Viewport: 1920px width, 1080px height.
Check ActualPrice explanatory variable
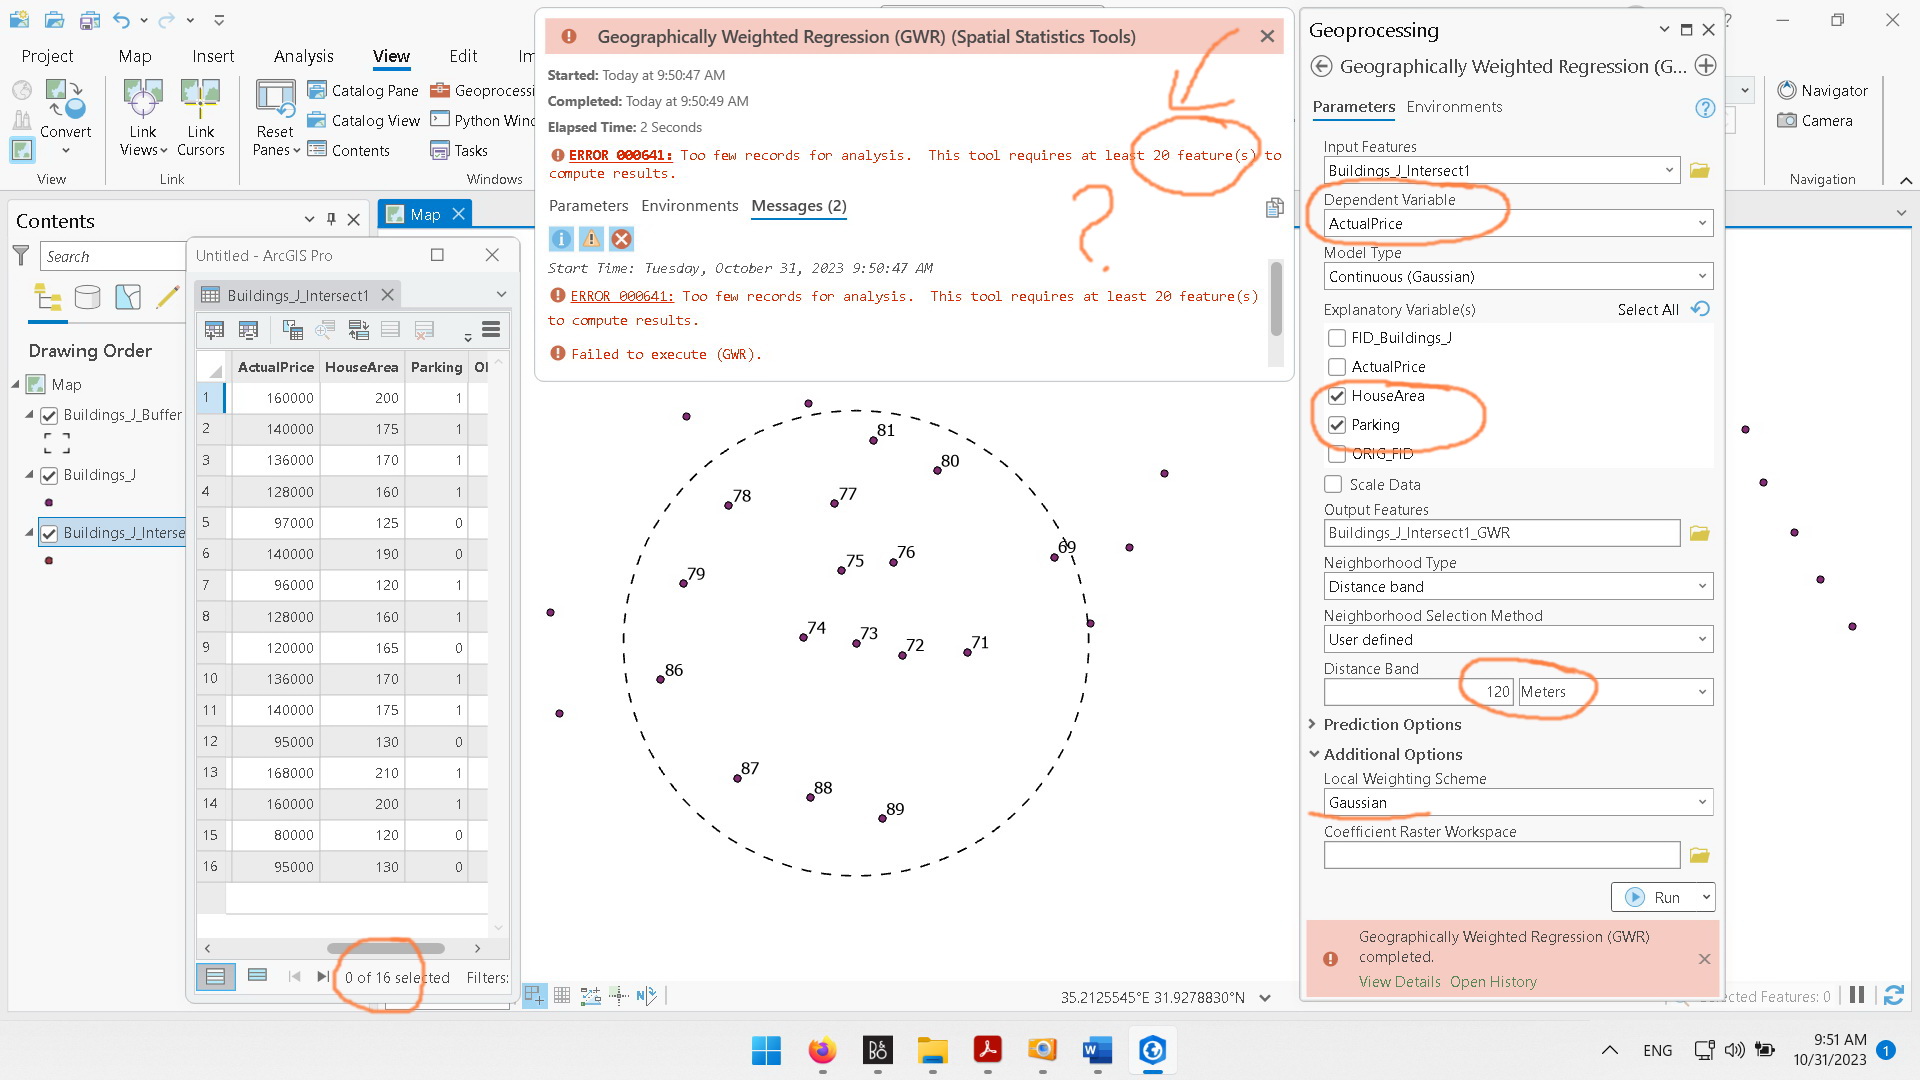pos(1337,367)
